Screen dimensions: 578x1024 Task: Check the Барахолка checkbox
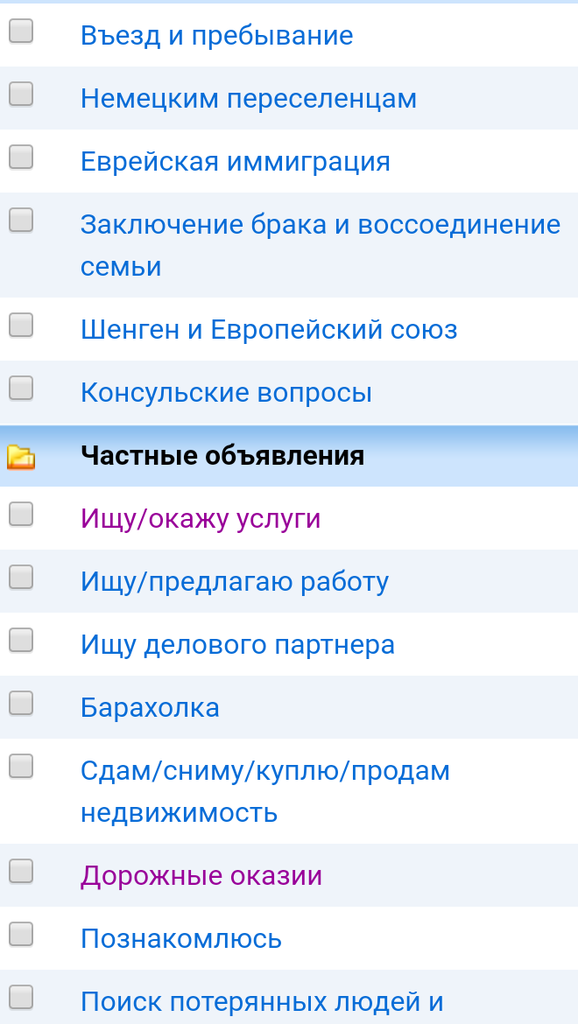[21, 703]
